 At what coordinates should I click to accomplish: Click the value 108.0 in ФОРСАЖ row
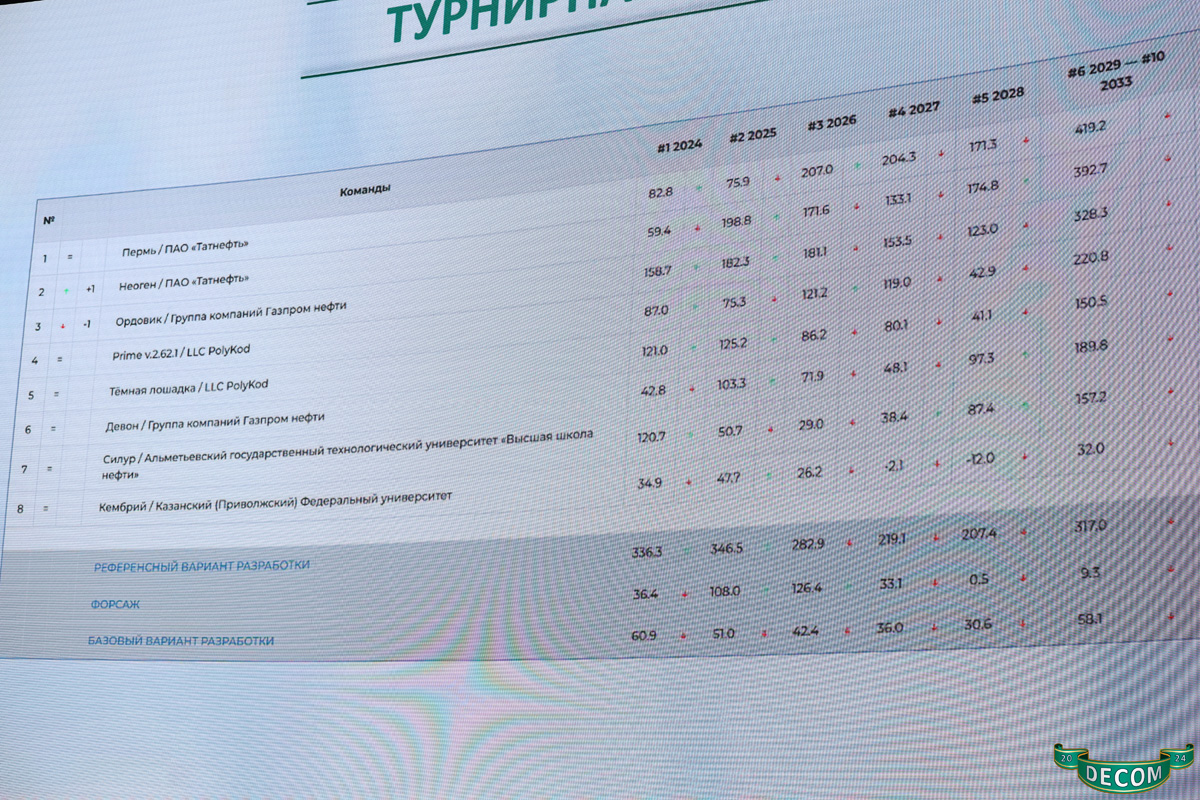(725, 591)
